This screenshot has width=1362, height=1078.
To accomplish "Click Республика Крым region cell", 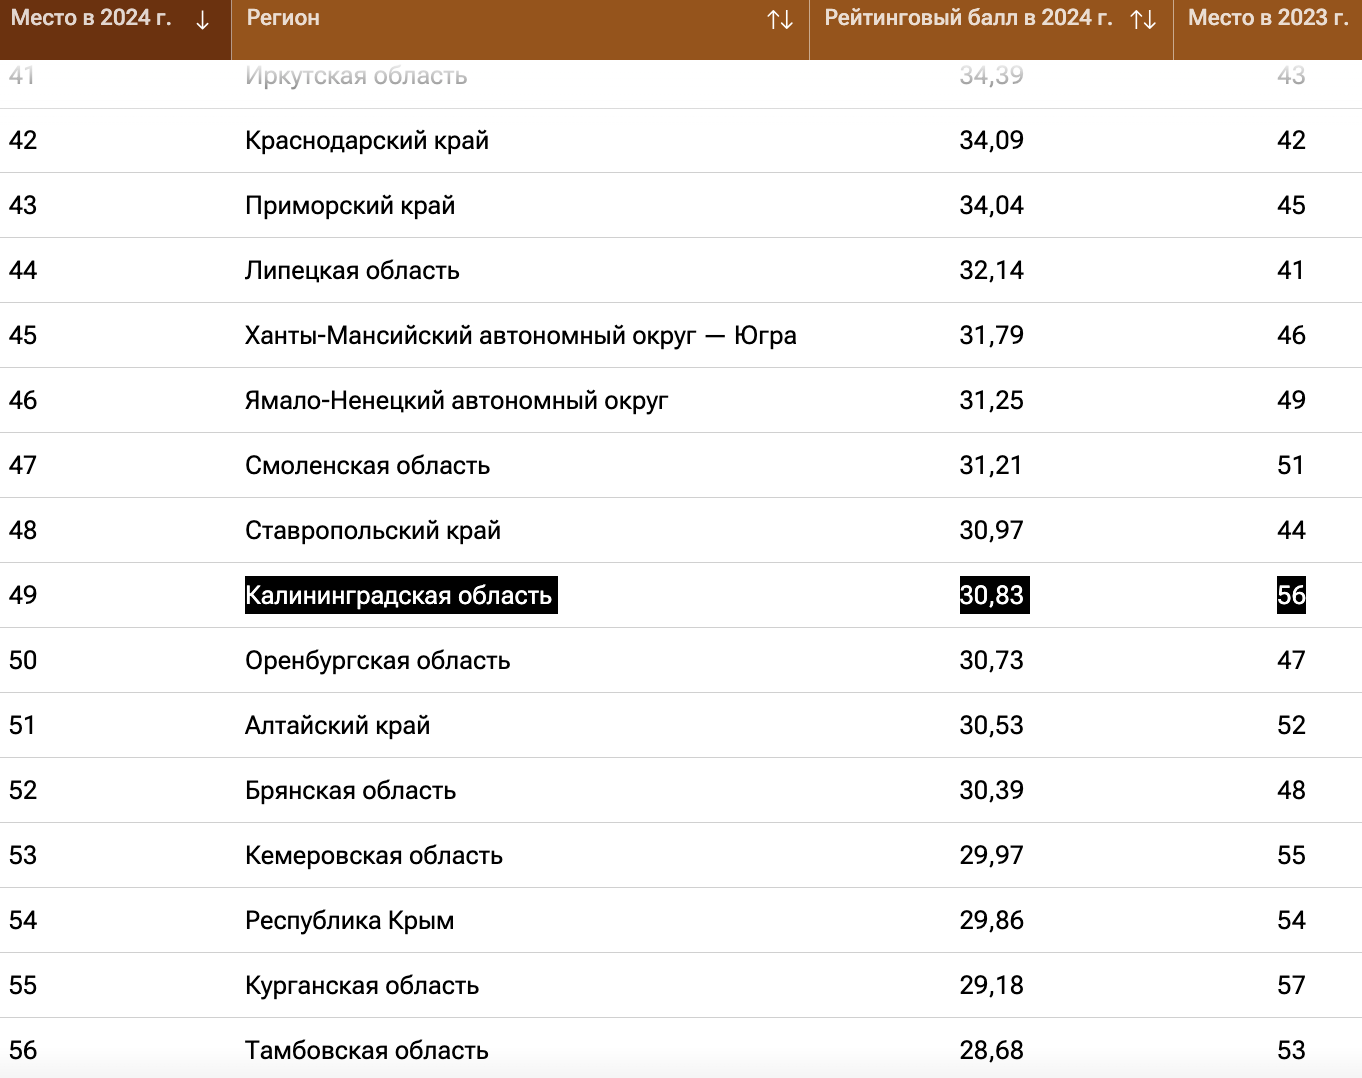I will [x=349, y=920].
